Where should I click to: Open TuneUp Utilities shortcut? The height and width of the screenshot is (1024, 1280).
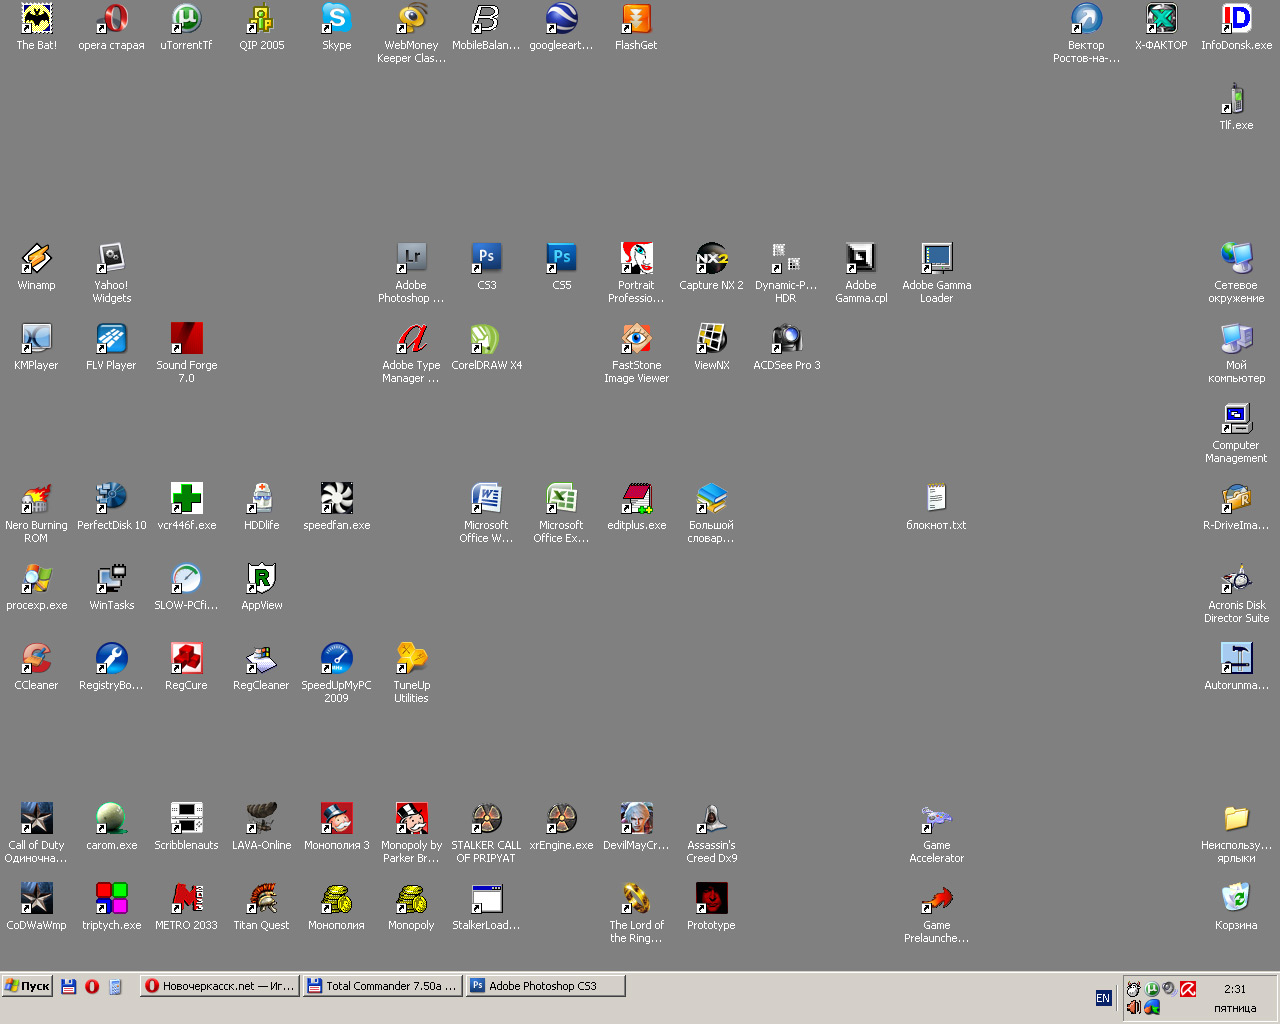coord(412,658)
